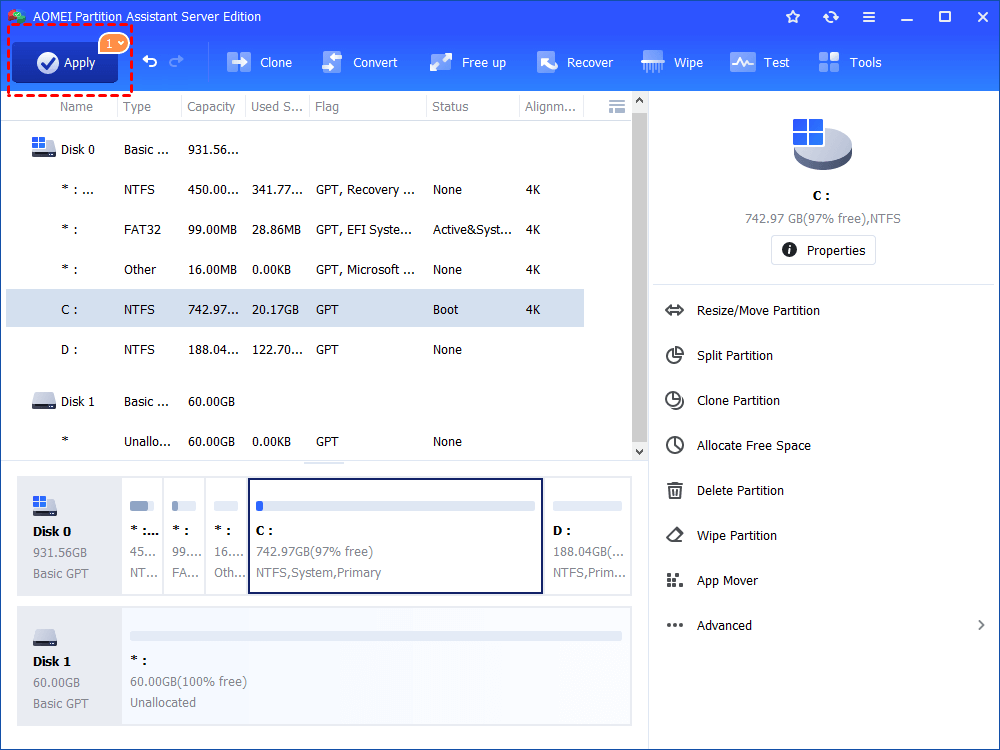Select Disk 0 block in disk map

click(69, 536)
